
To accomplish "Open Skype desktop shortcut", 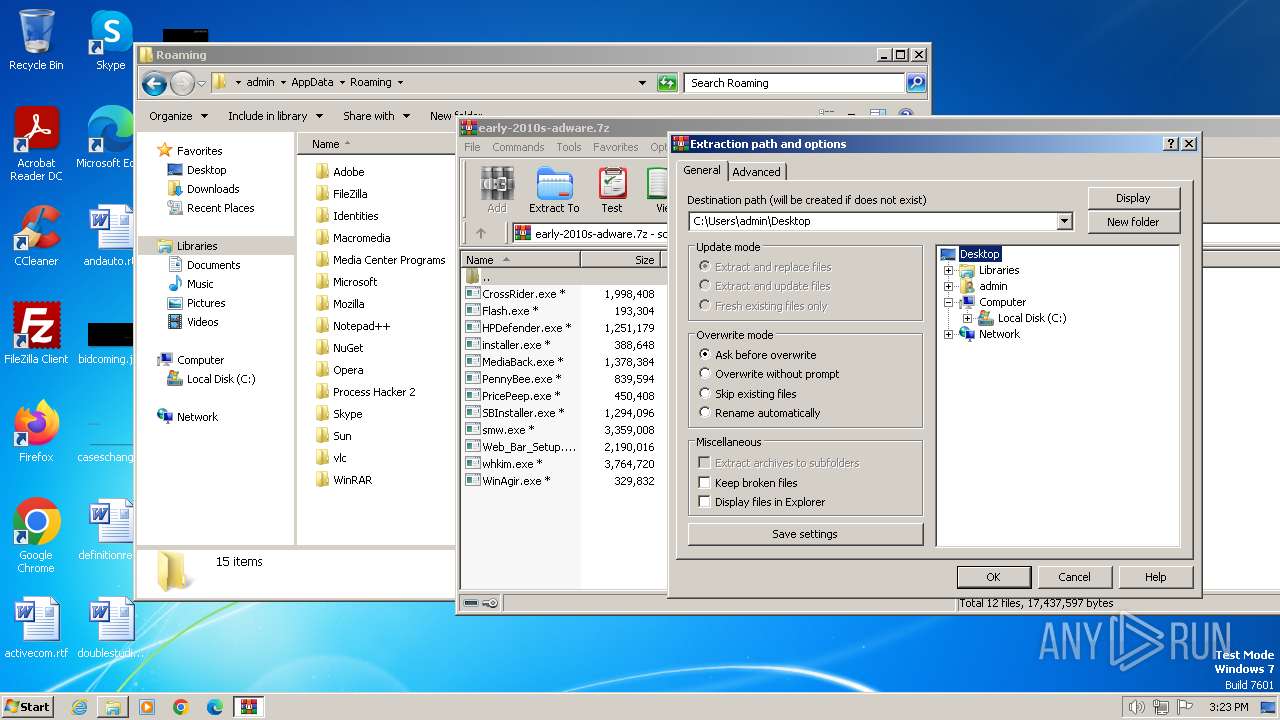I will 110,40.
